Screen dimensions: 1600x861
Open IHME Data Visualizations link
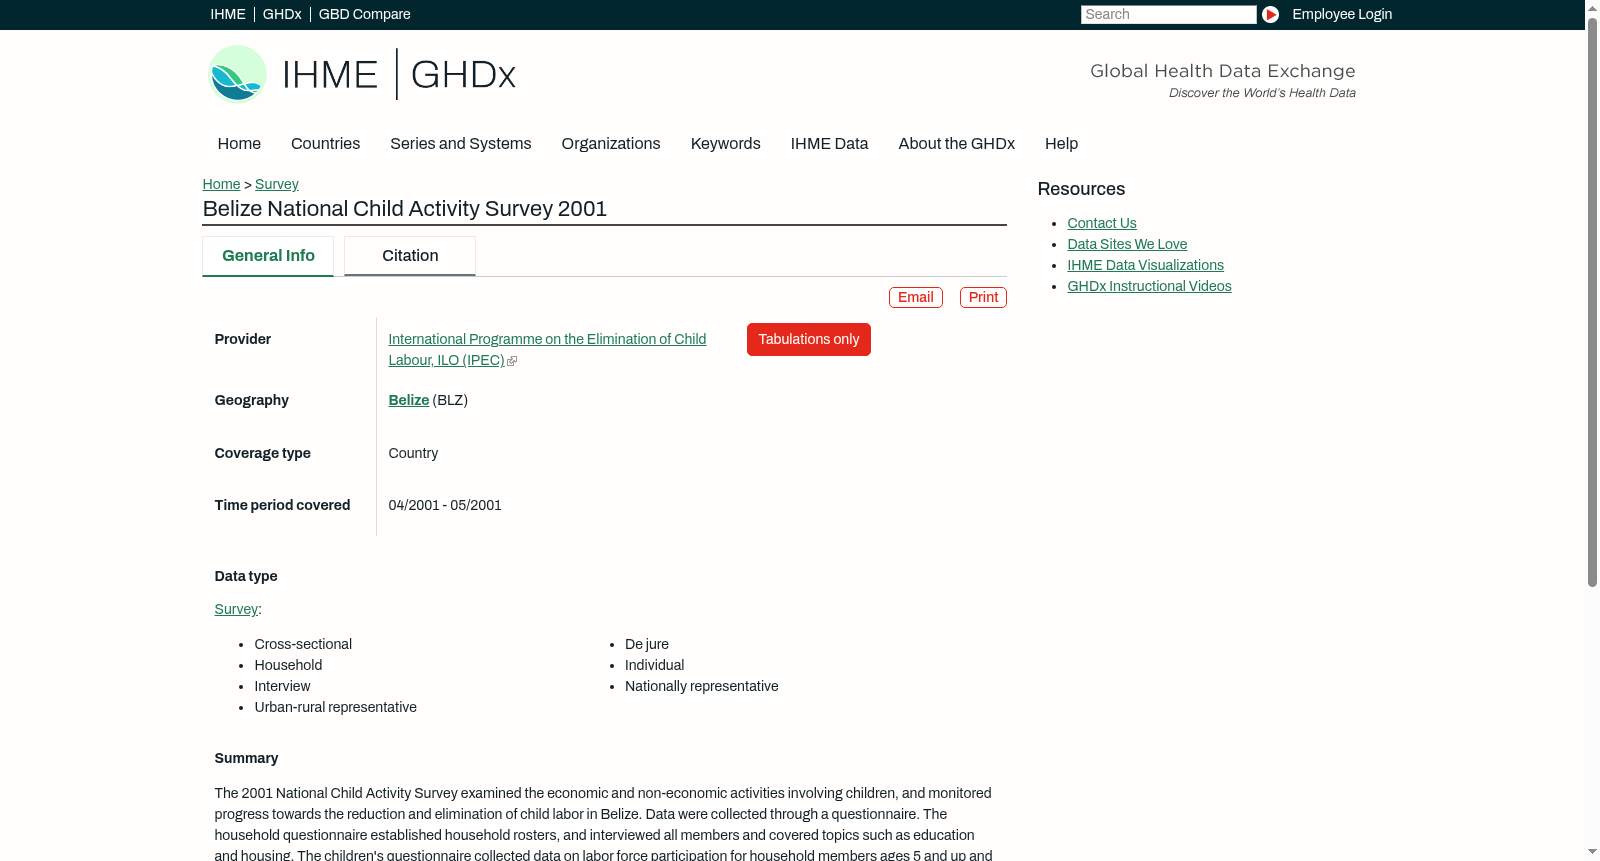tap(1146, 265)
